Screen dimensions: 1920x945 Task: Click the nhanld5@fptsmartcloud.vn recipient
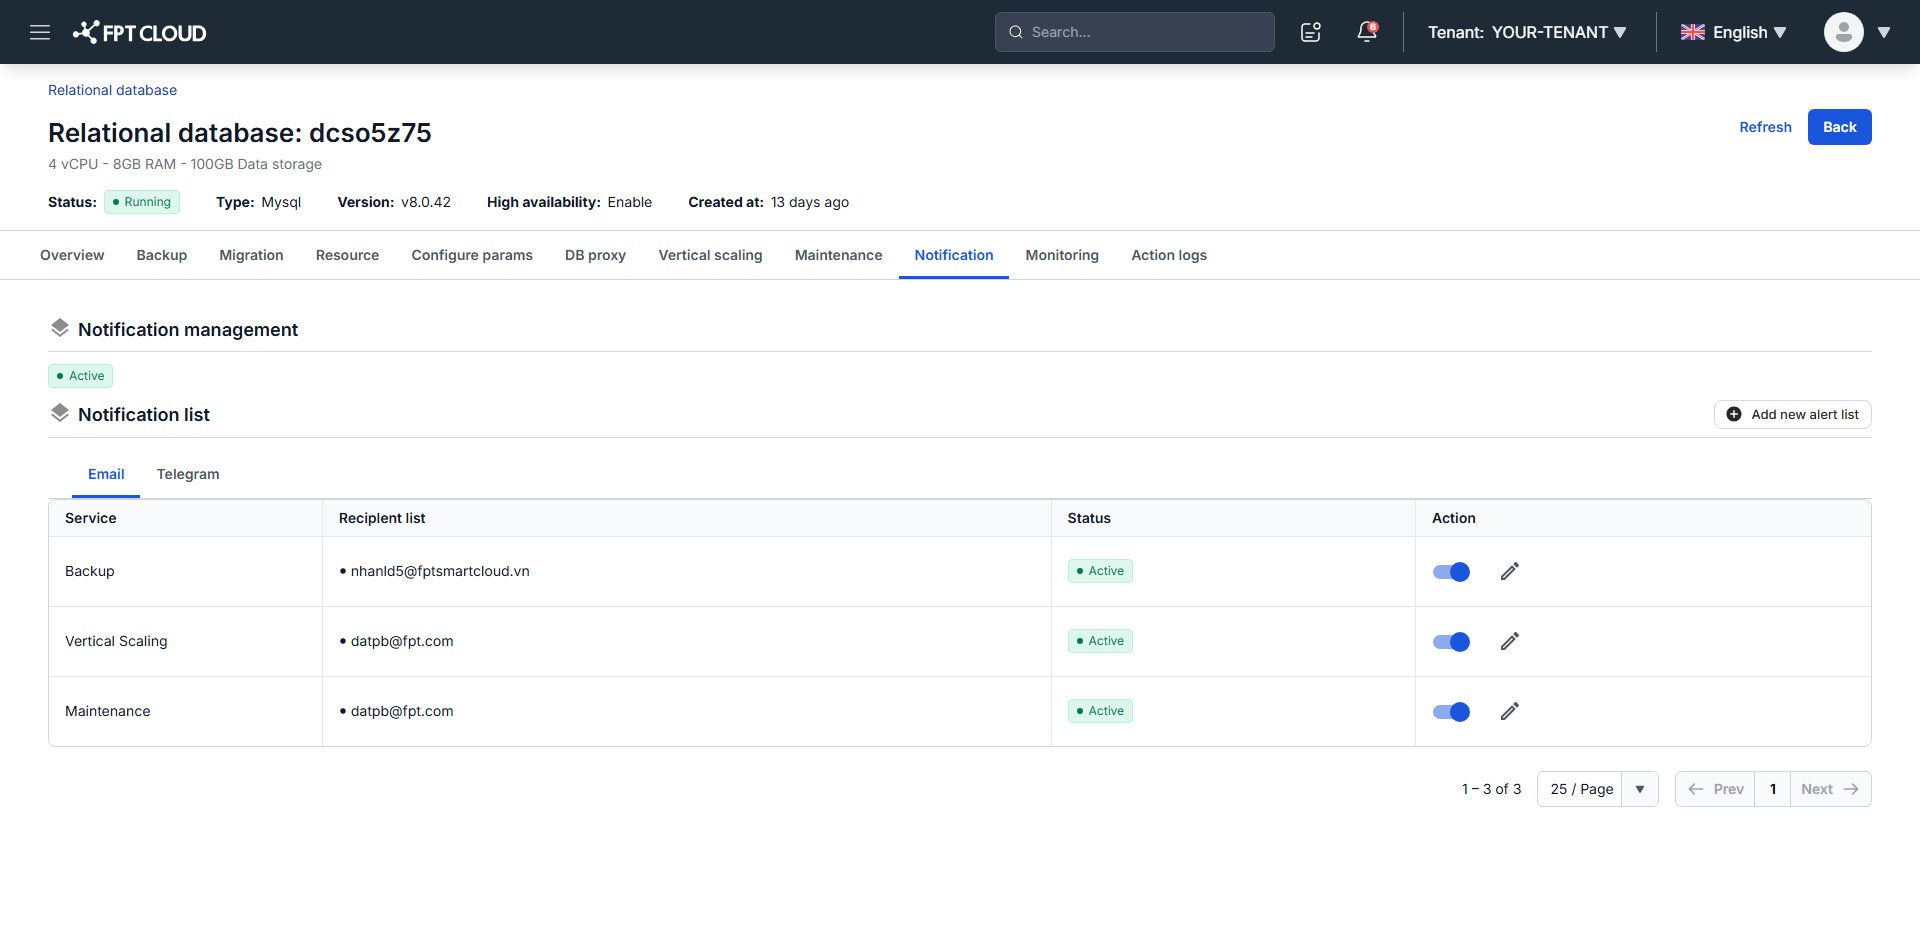(440, 571)
